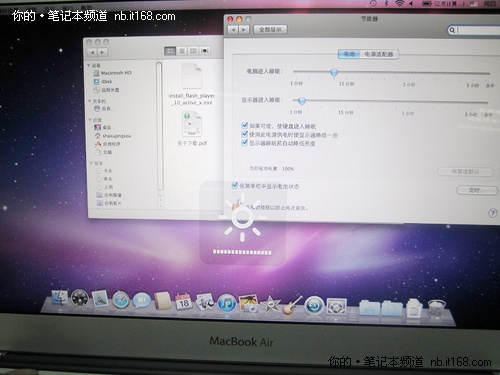
Task: Click display sleep slider thumb
Action: coord(302,101)
